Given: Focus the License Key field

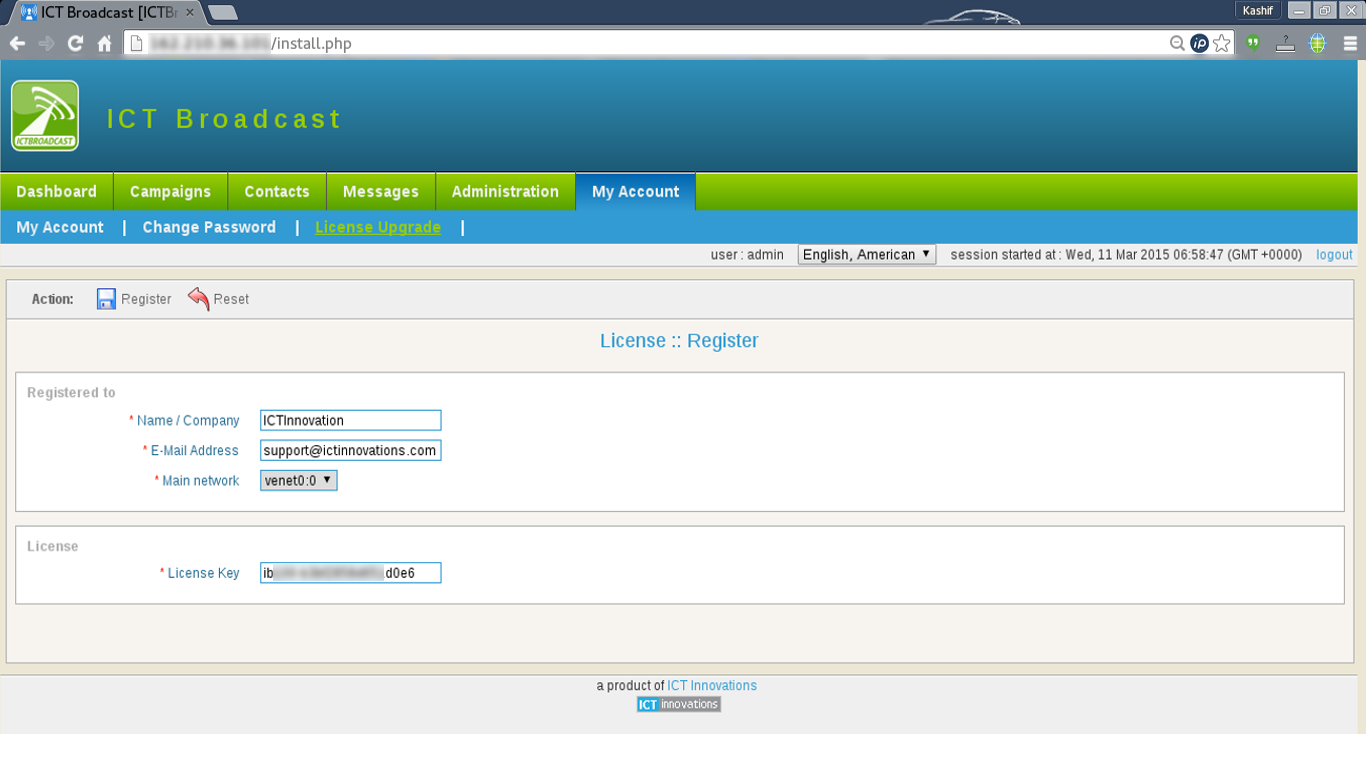Looking at the screenshot, I should (x=350, y=573).
